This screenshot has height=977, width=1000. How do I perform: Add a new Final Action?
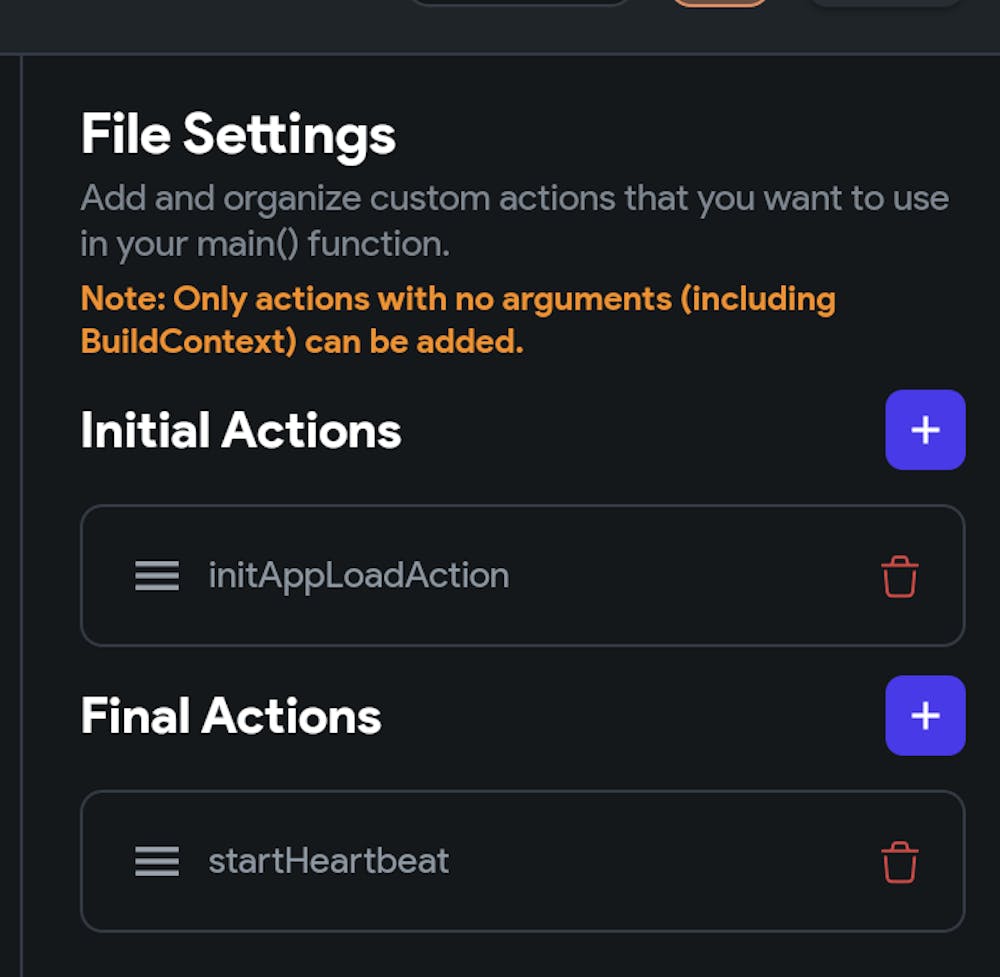click(925, 716)
